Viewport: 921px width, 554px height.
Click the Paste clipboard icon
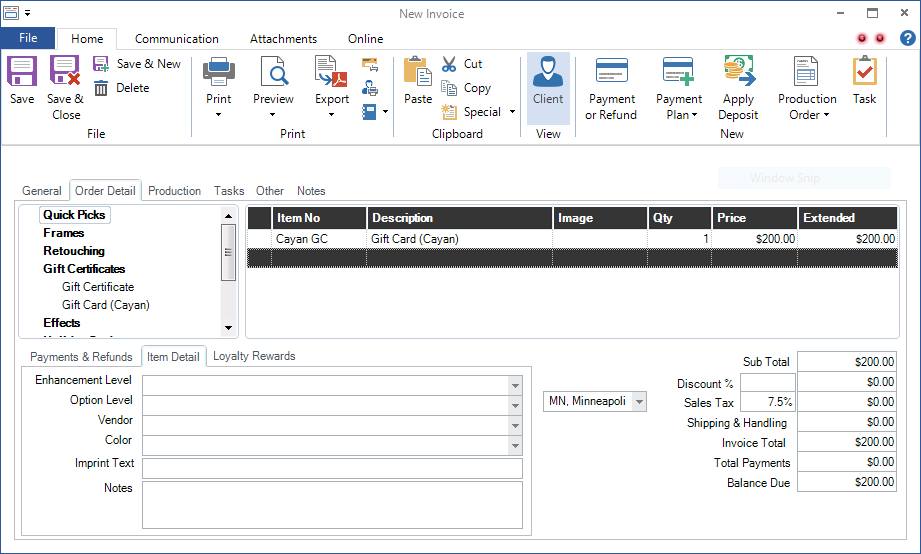[418, 71]
